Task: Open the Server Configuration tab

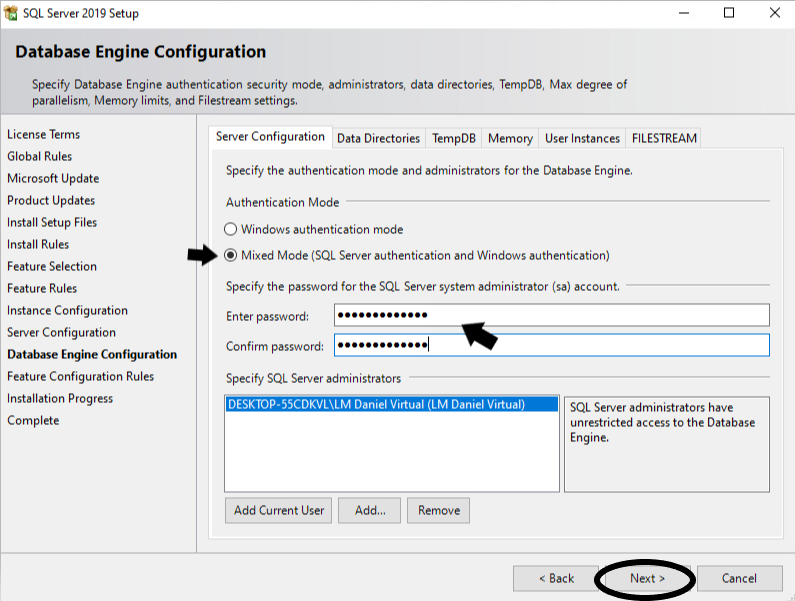Action: [270, 137]
